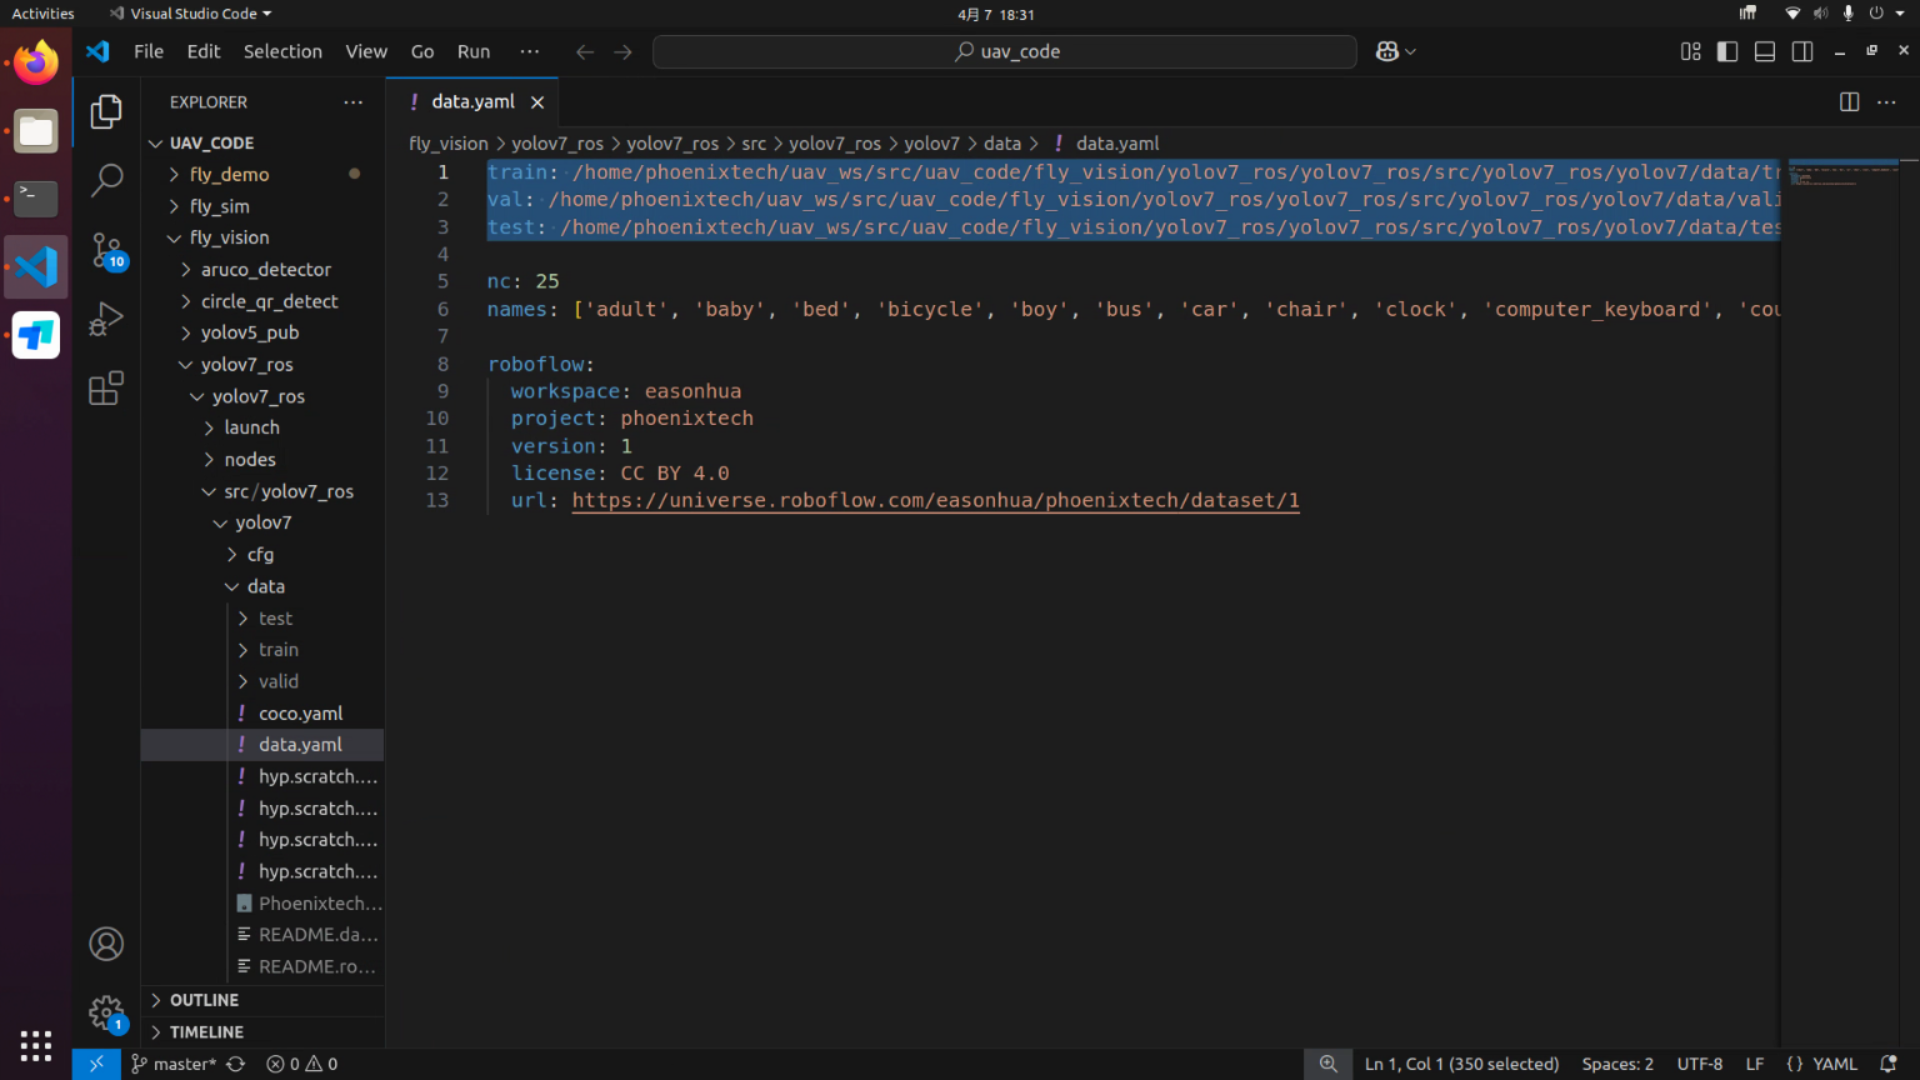The height and width of the screenshot is (1080, 1920).
Task: Open editor More Actions ellipsis
Action: (x=1887, y=102)
